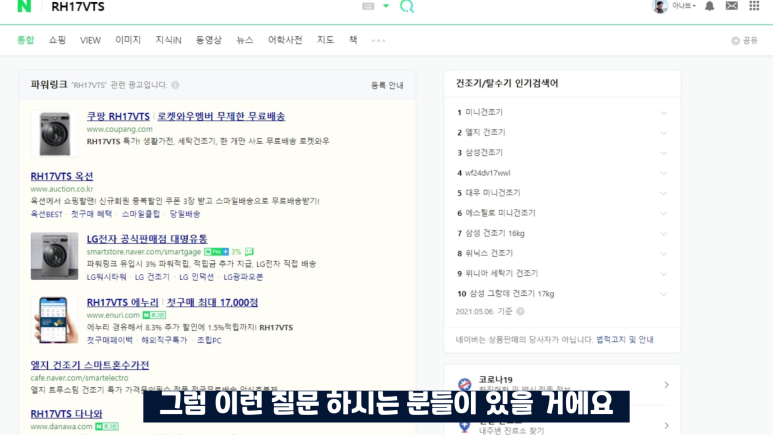Open the on-screen keyboard icon
Screen dimensions: 773x435
tap(368, 6)
